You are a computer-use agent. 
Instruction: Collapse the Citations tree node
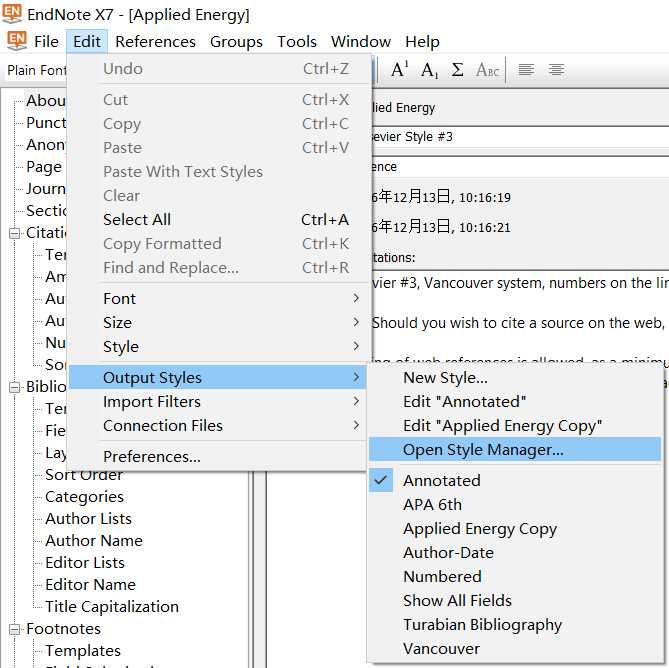15,233
